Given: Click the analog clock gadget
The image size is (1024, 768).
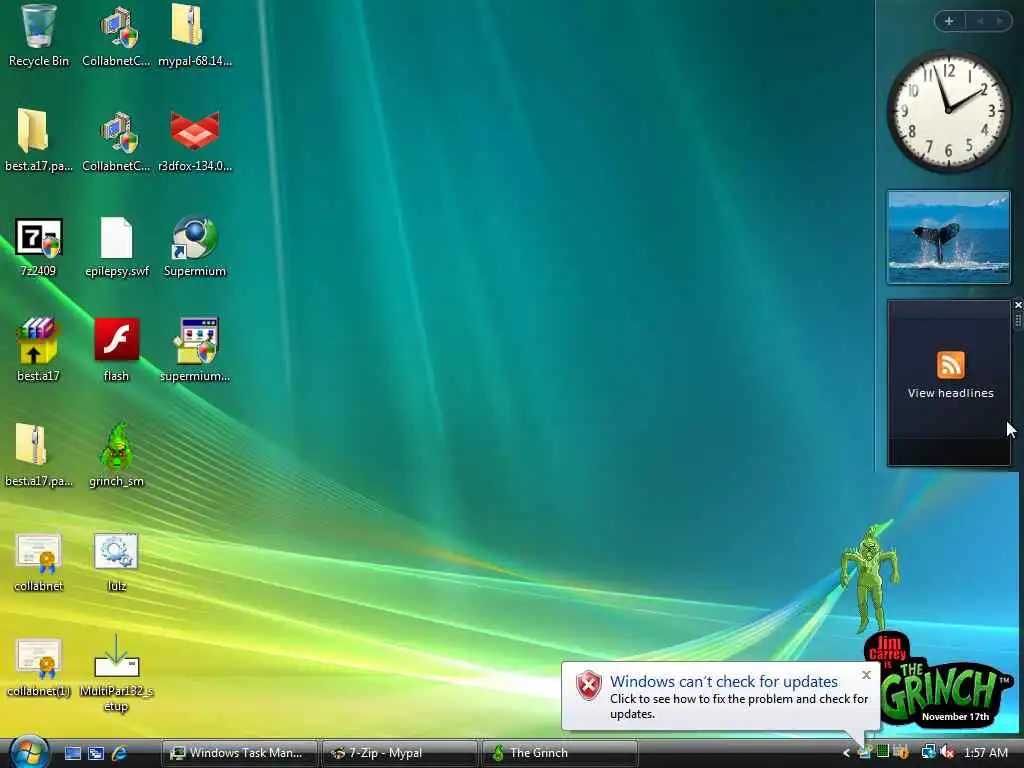Looking at the screenshot, I should (948, 110).
